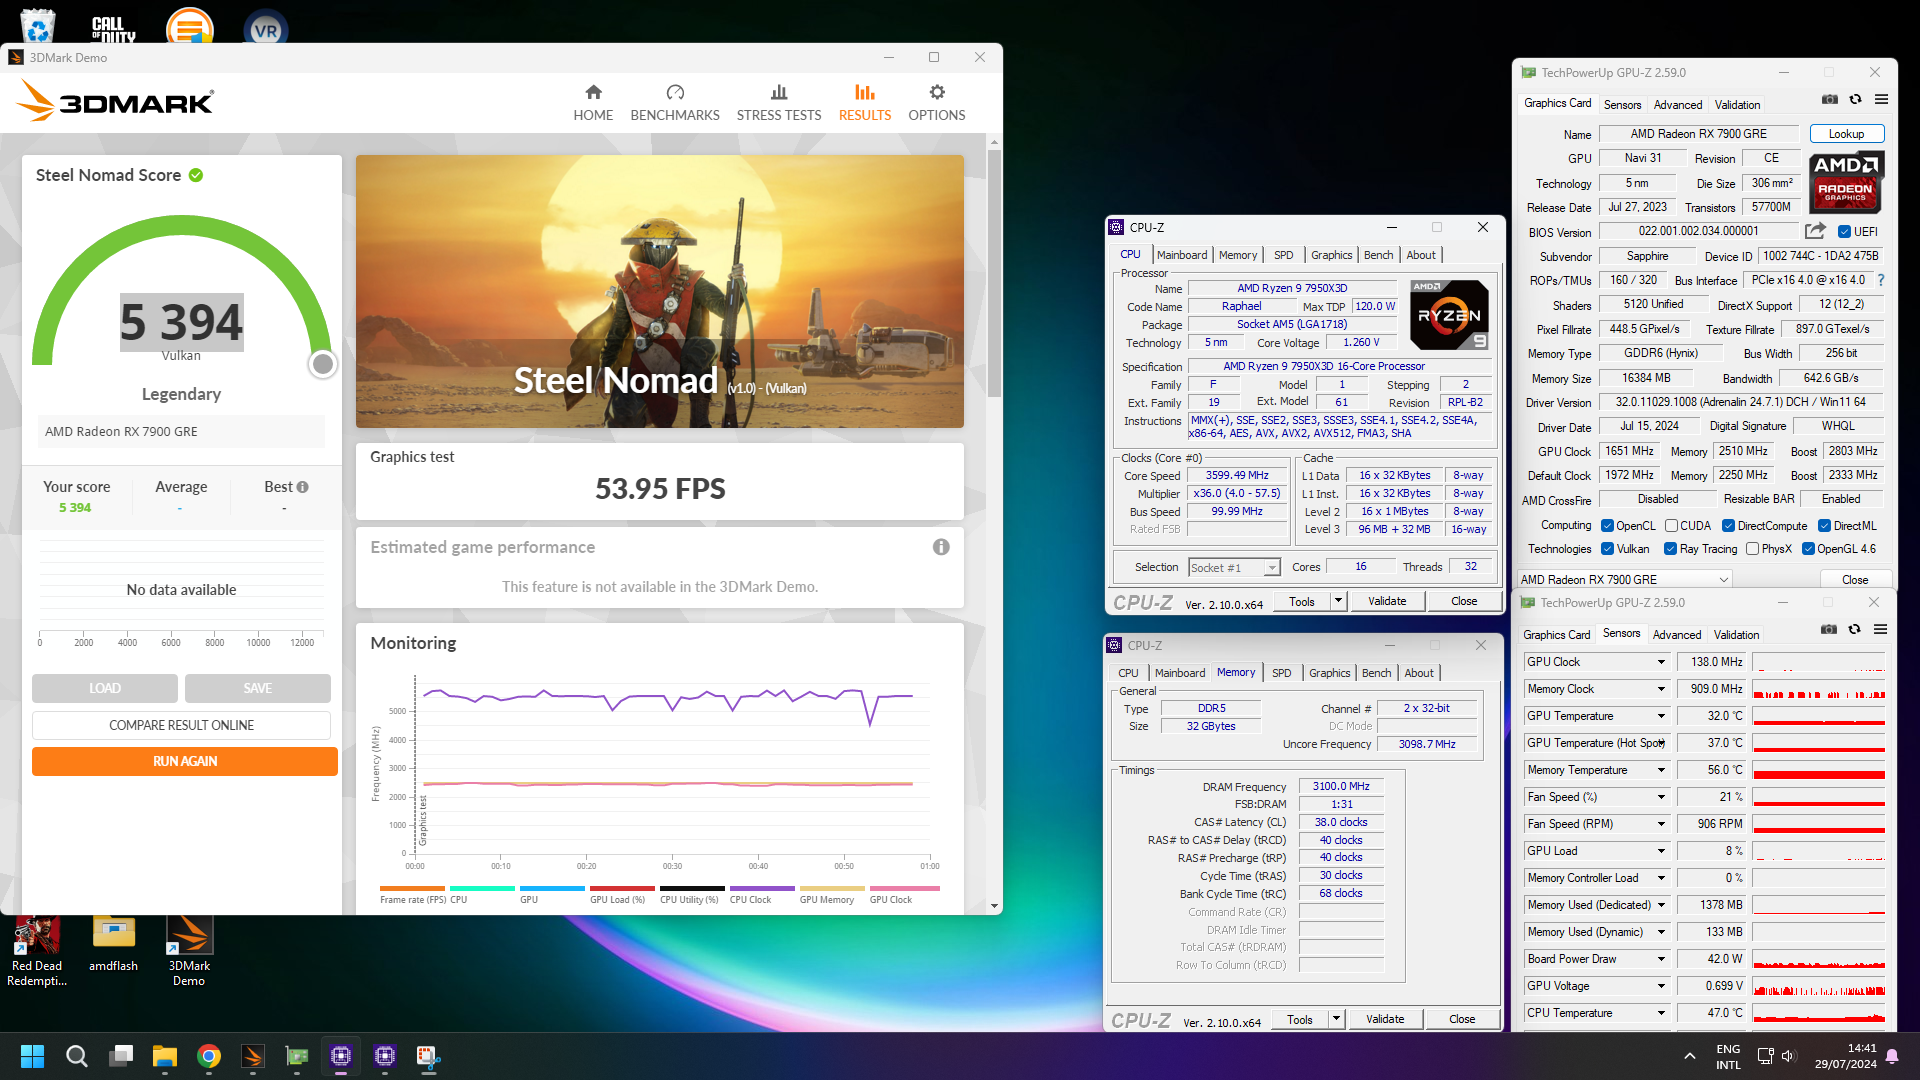The width and height of the screenshot is (1920, 1080).
Task: Toggle the UEFI checkbox in GPU-Z
Action: point(1844,232)
